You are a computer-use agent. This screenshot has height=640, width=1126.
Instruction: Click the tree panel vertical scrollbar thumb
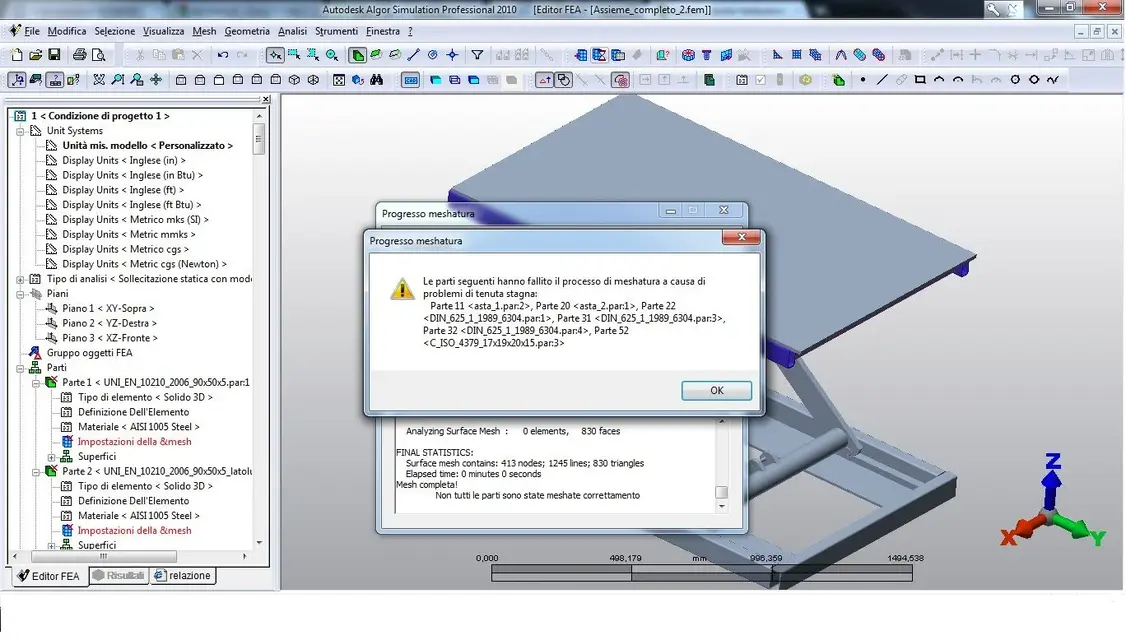259,139
